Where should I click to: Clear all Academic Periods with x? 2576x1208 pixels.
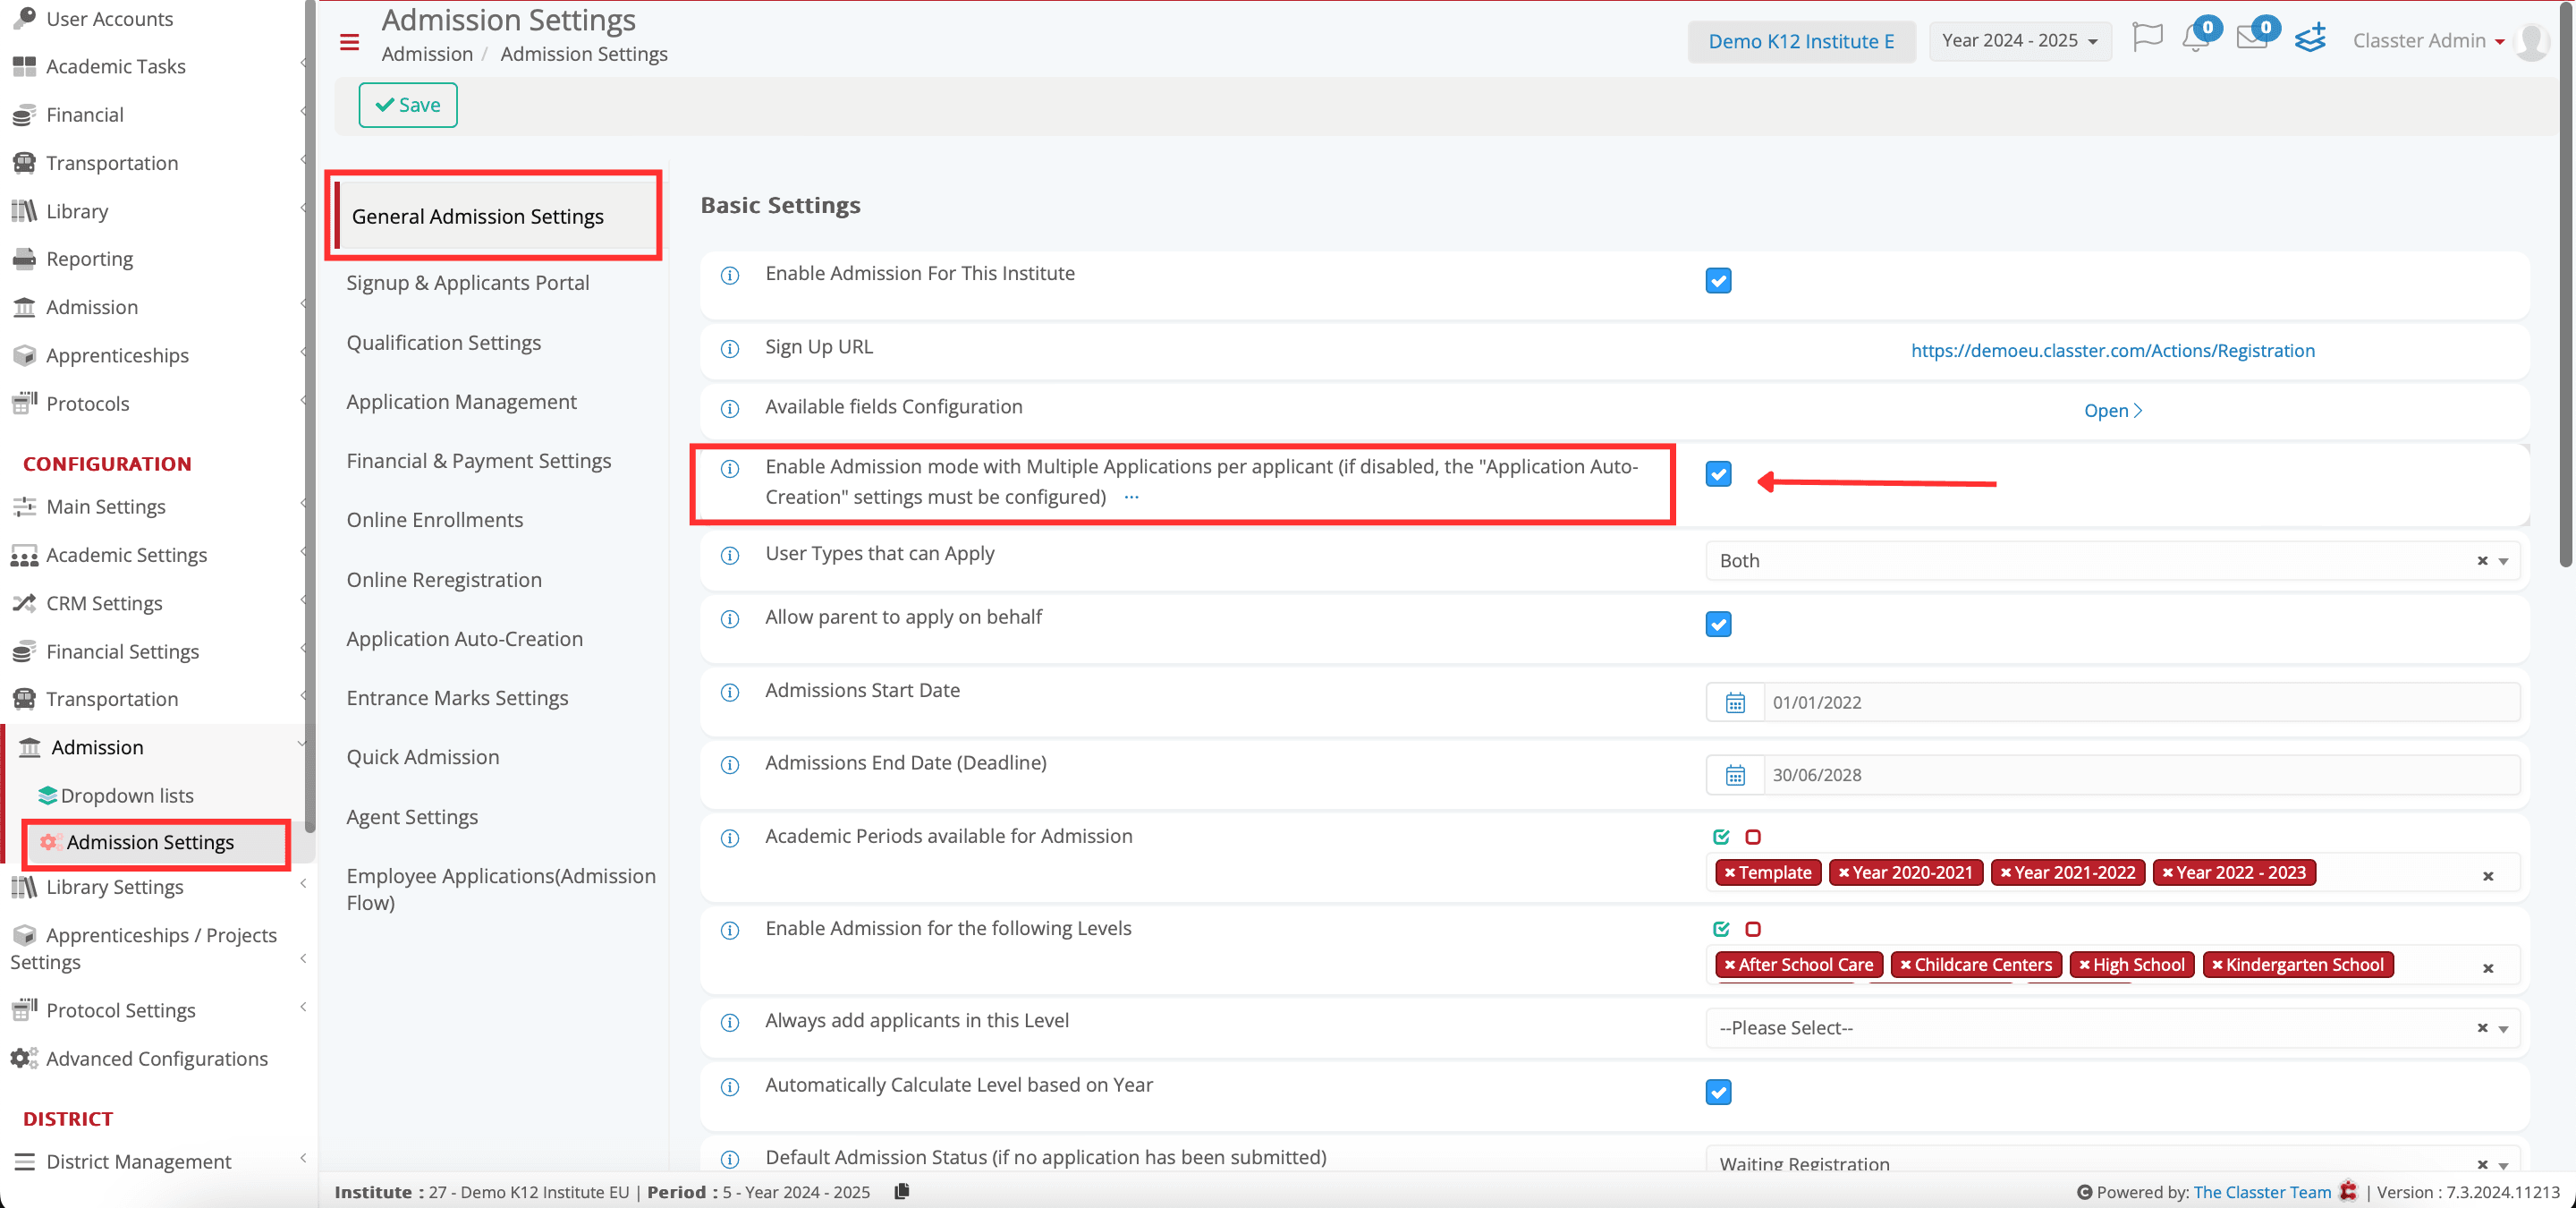(2488, 876)
